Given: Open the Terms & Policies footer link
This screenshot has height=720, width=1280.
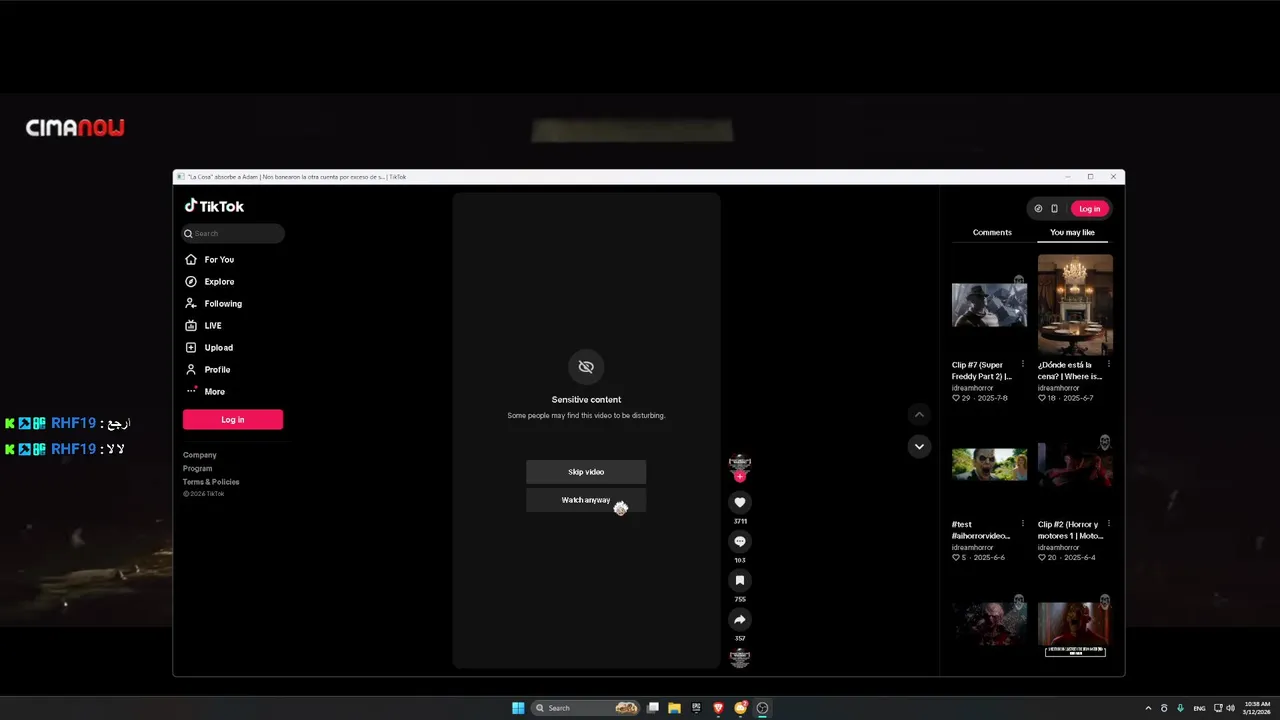Looking at the screenshot, I should [211, 482].
